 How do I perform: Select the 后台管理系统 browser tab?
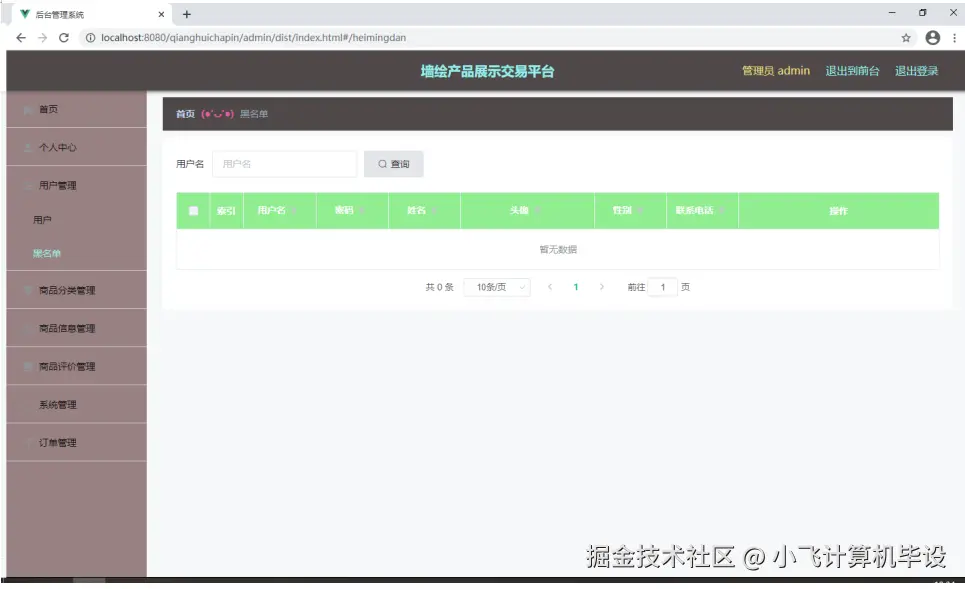click(x=92, y=14)
